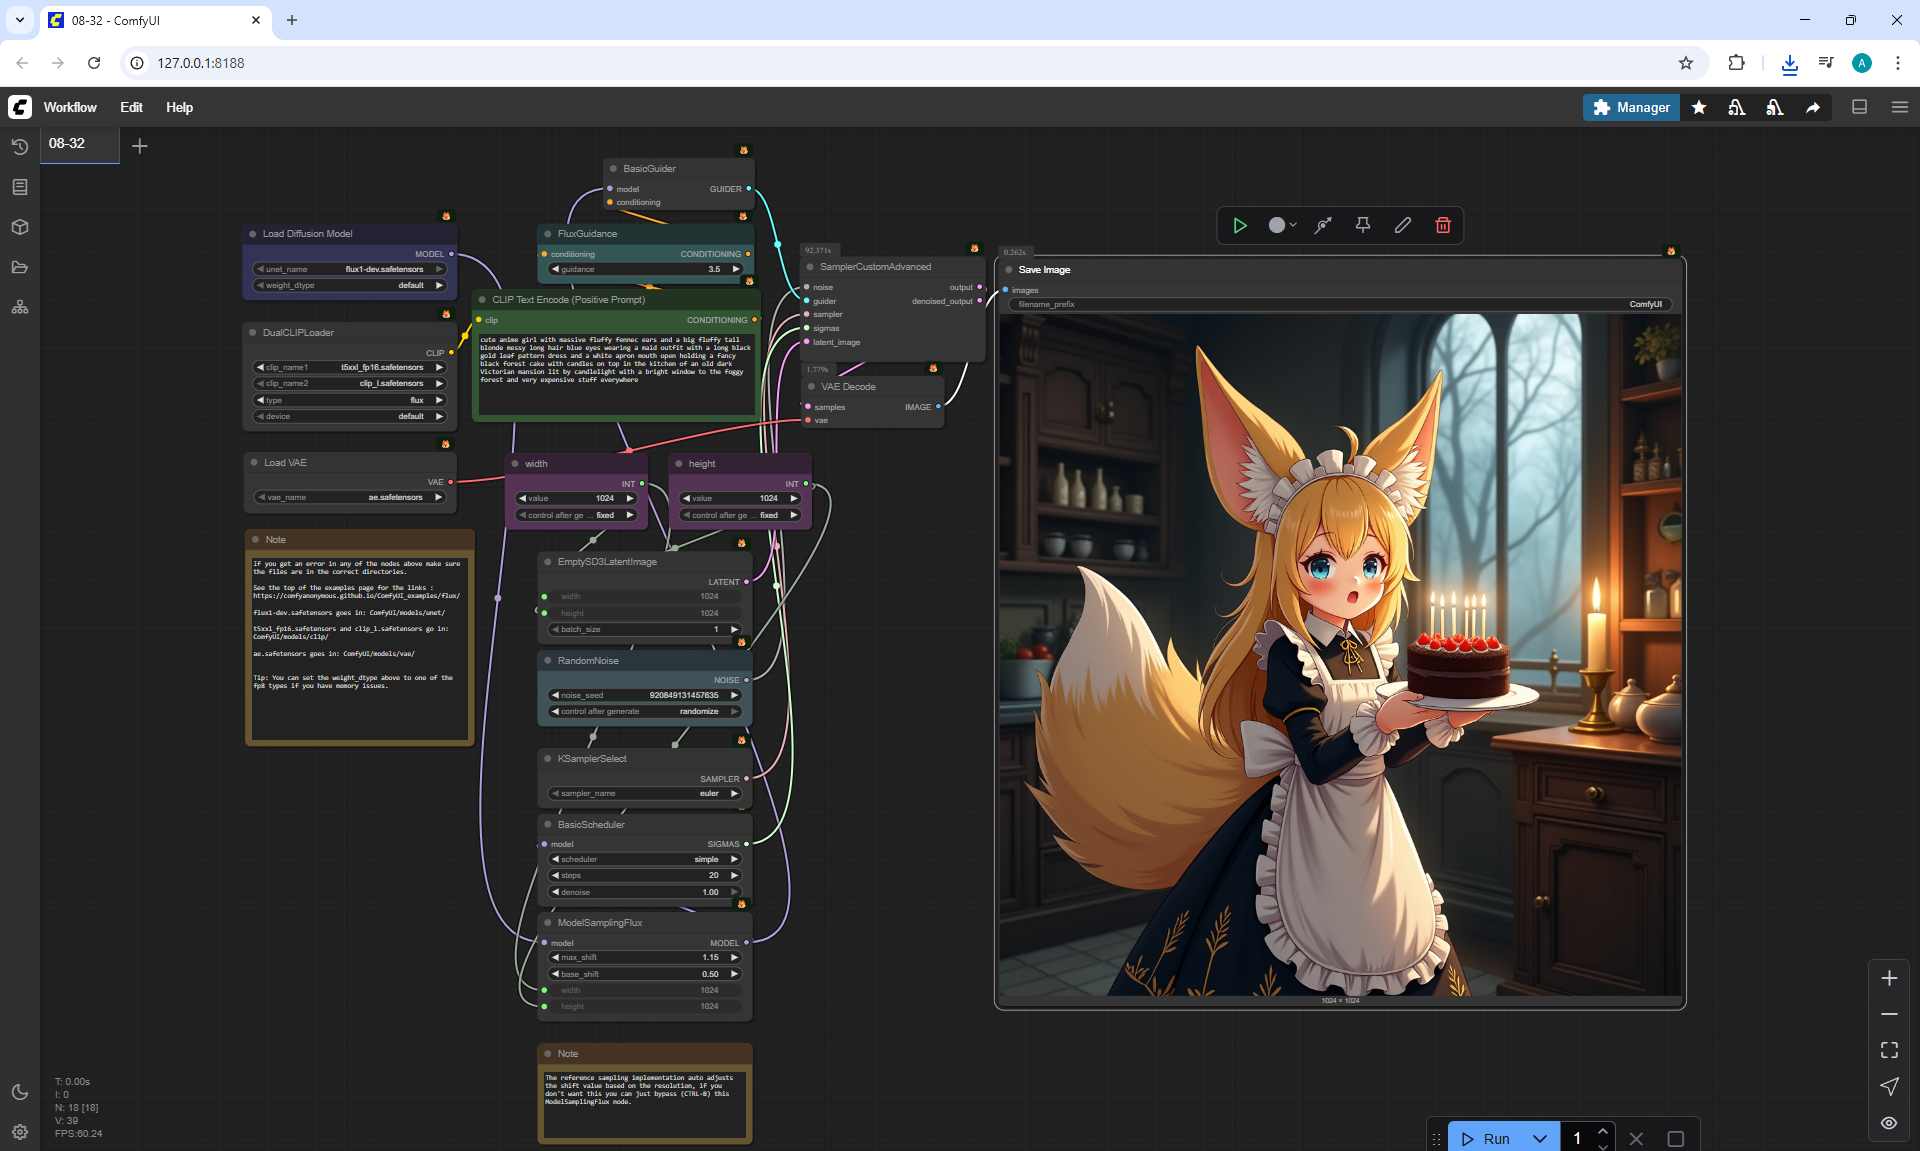Screen dimensions: 1920x1151
Task: Click the red trash delete icon
Action: coord(1442,226)
